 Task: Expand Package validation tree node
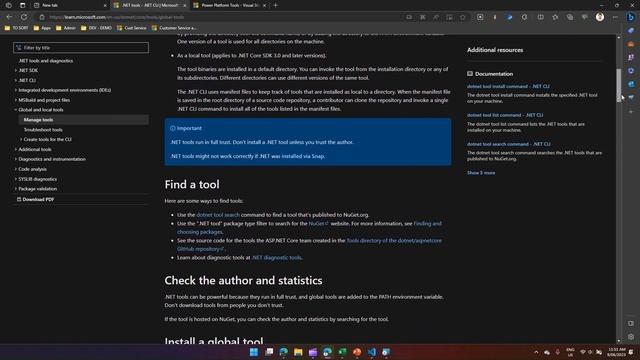pos(16,189)
